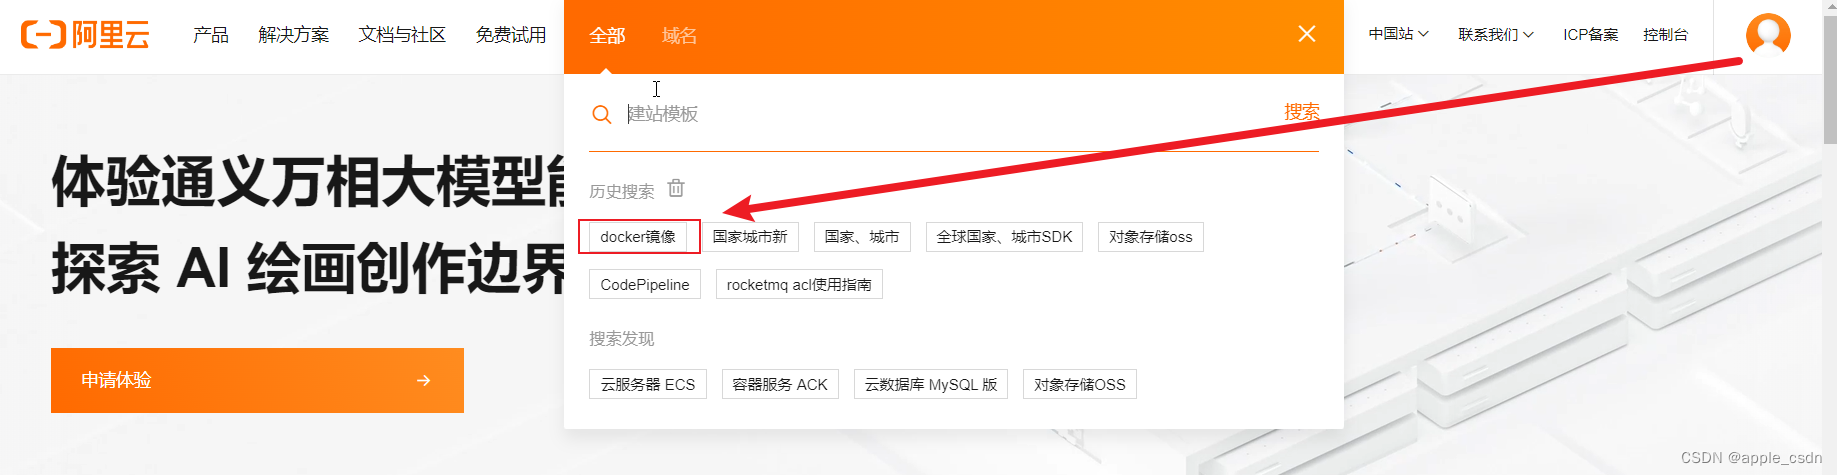
Task: Open the 产品 menu
Action: click(211, 35)
